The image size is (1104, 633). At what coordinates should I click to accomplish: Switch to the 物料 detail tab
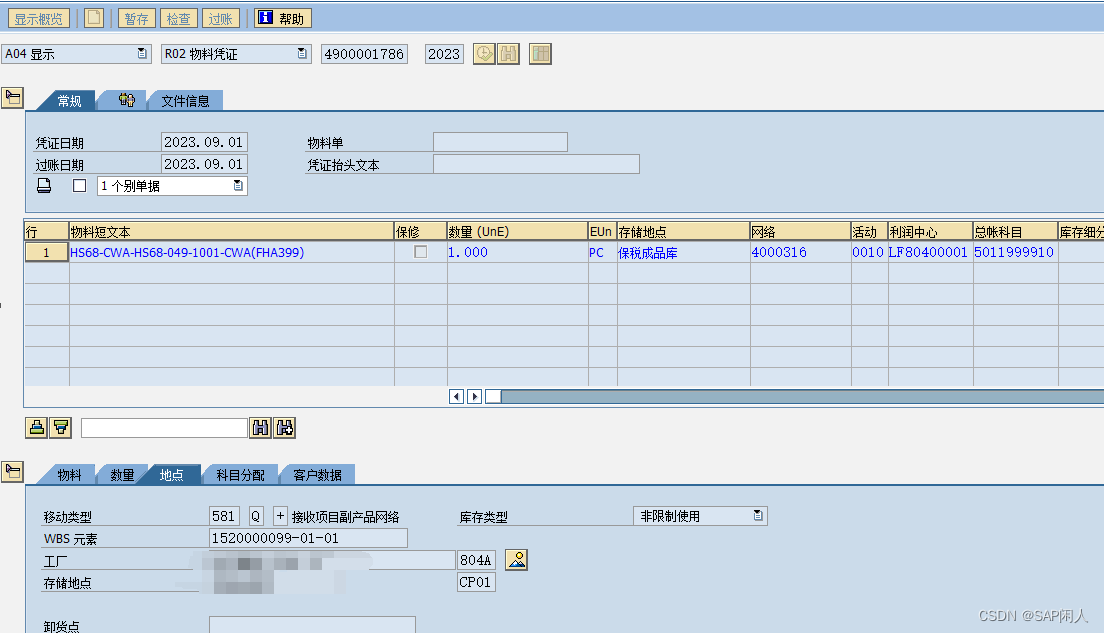click(68, 475)
